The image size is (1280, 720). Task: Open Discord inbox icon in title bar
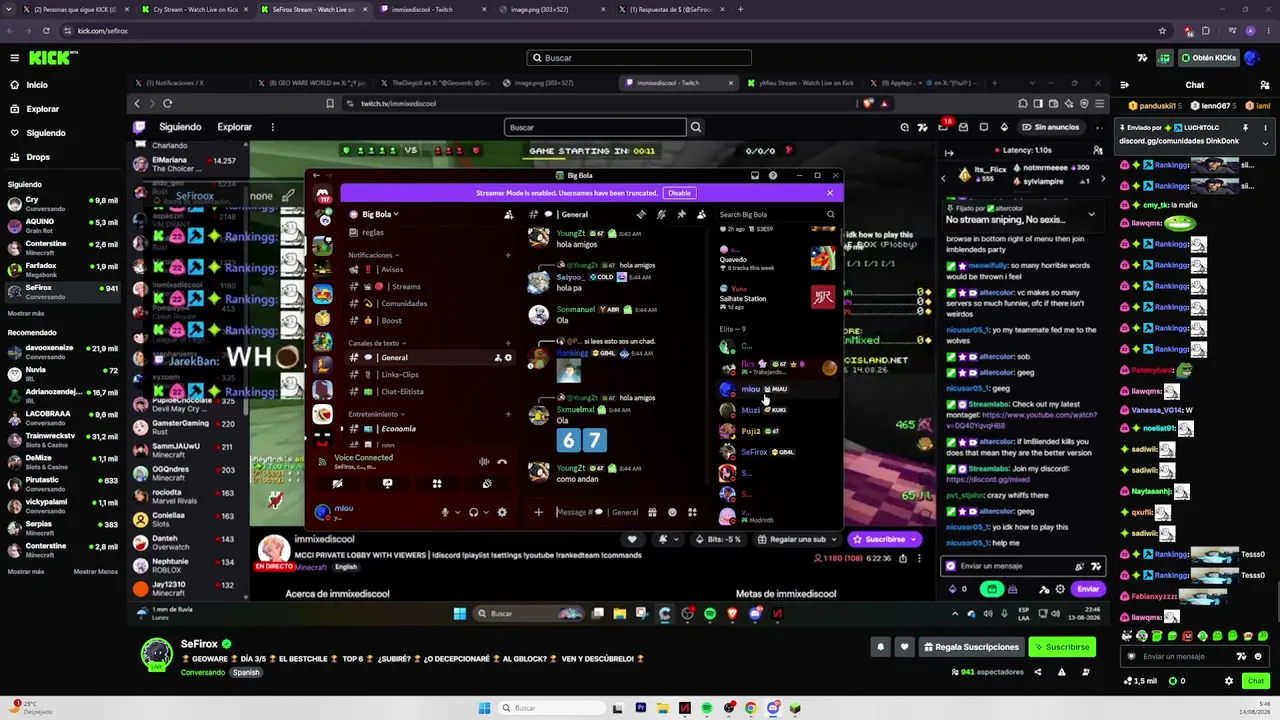(755, 176)
